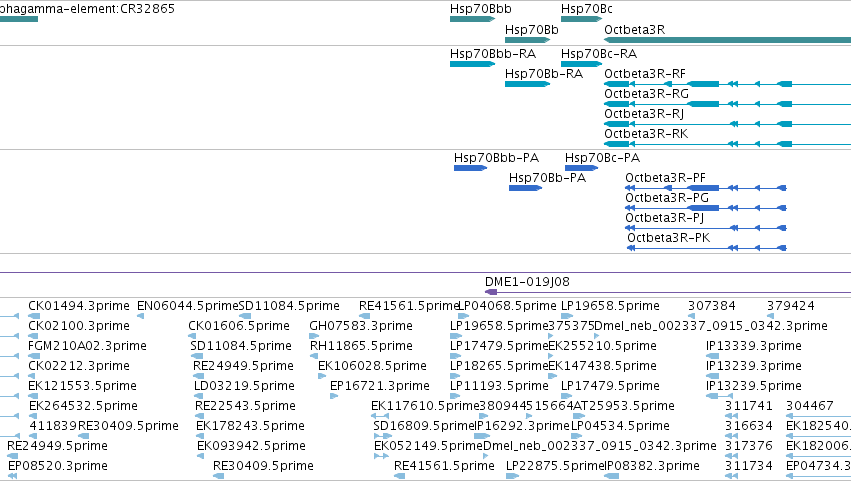Click EST LD03219.5prime

coord(244,387)
